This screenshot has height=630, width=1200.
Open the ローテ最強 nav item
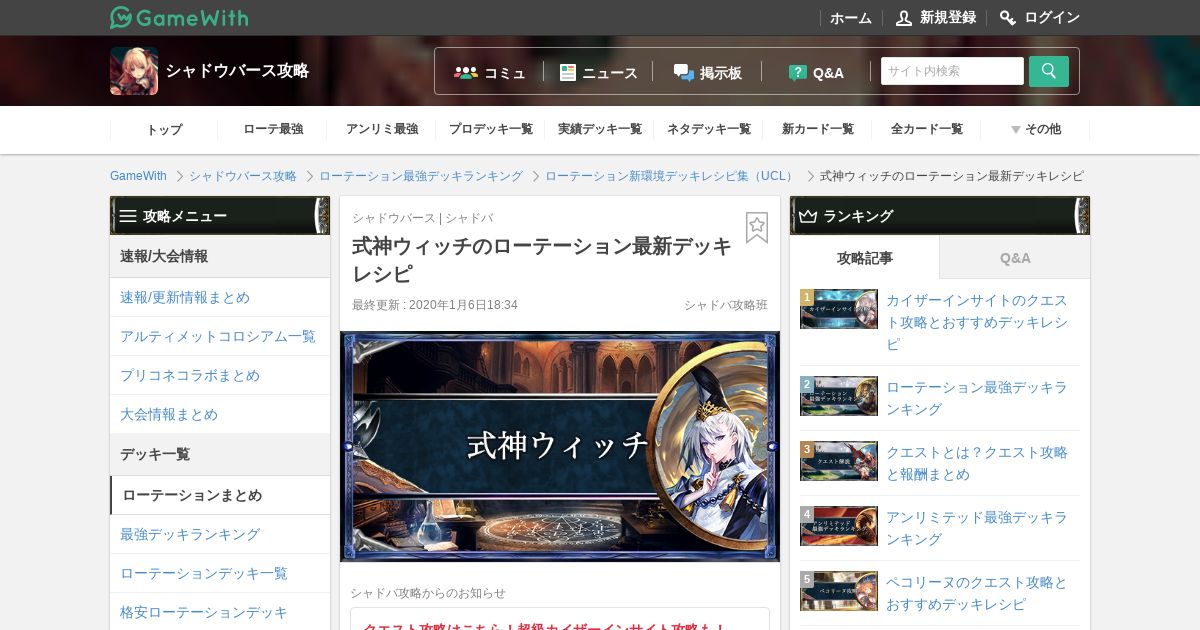click(273, 129)
